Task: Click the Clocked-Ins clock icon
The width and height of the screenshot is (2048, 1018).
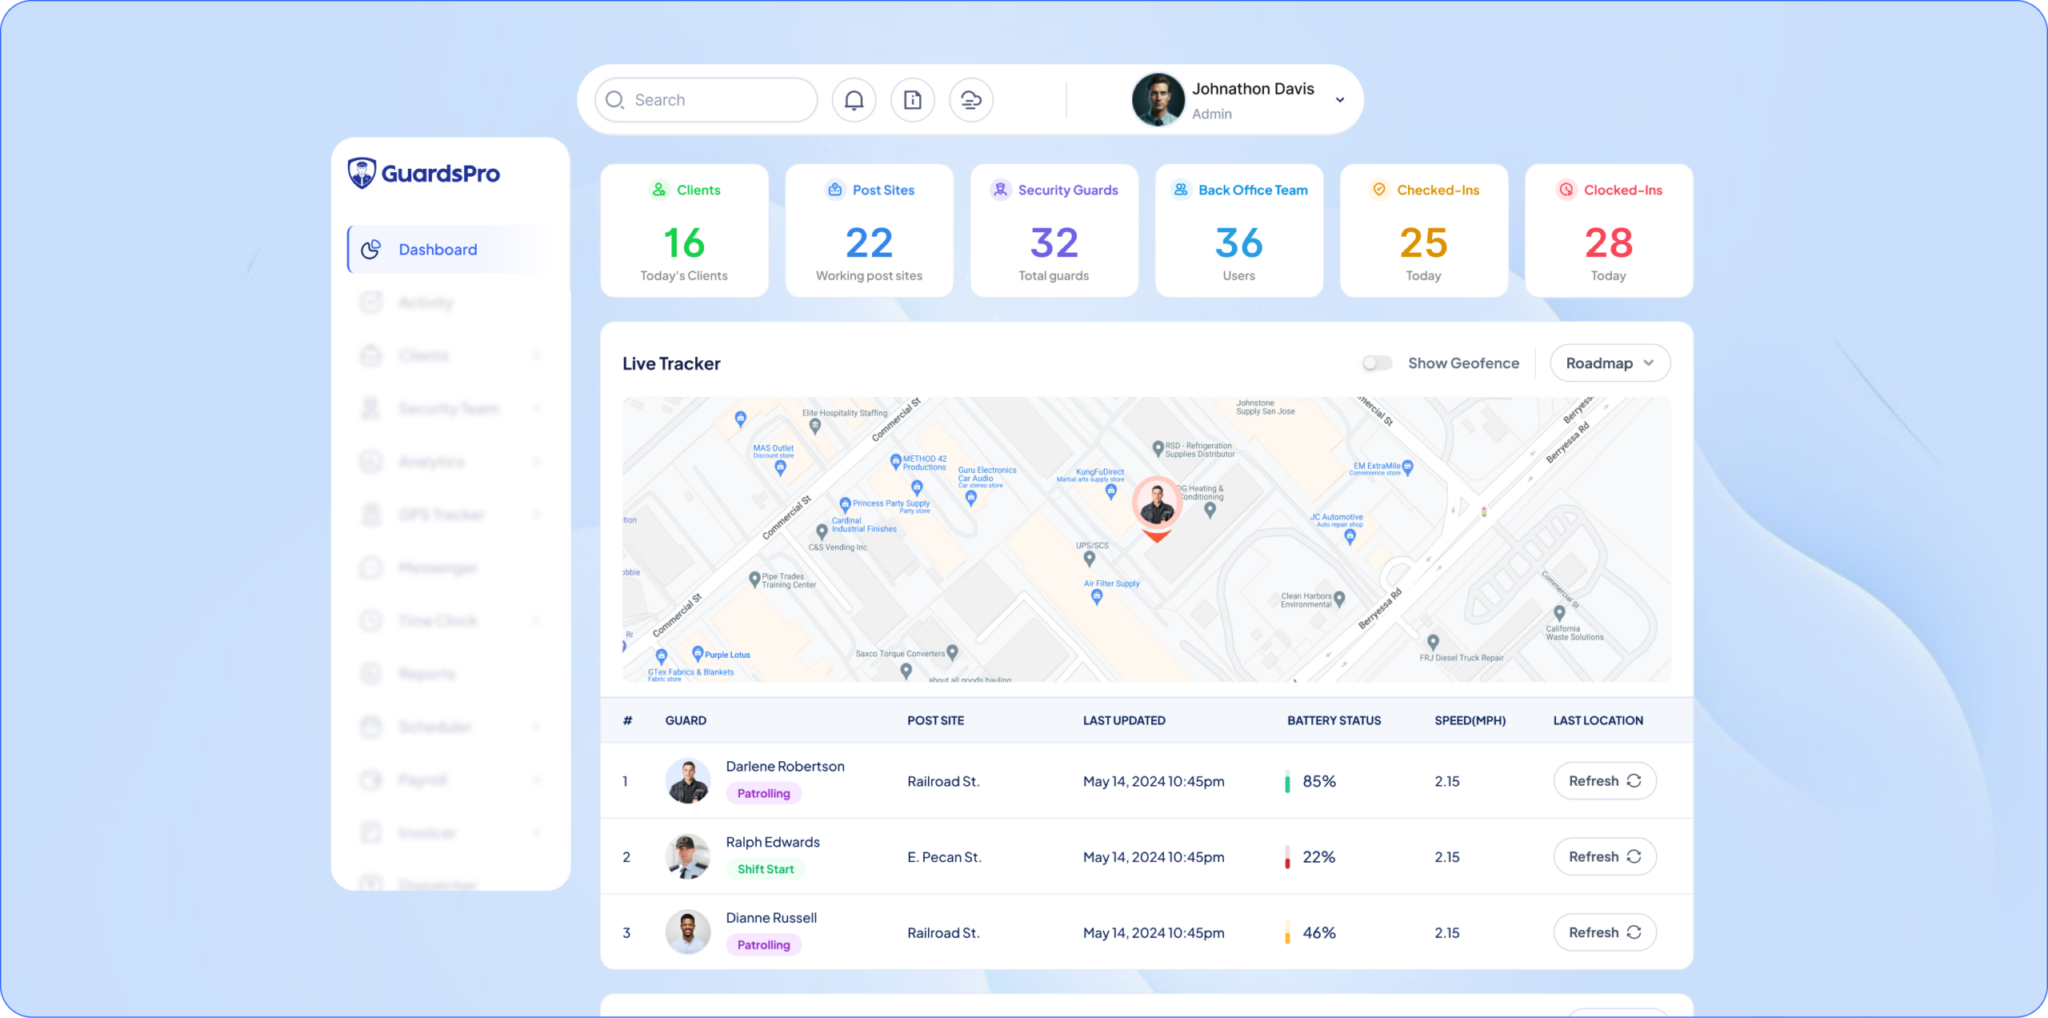Action: [x=1566, y=190]
